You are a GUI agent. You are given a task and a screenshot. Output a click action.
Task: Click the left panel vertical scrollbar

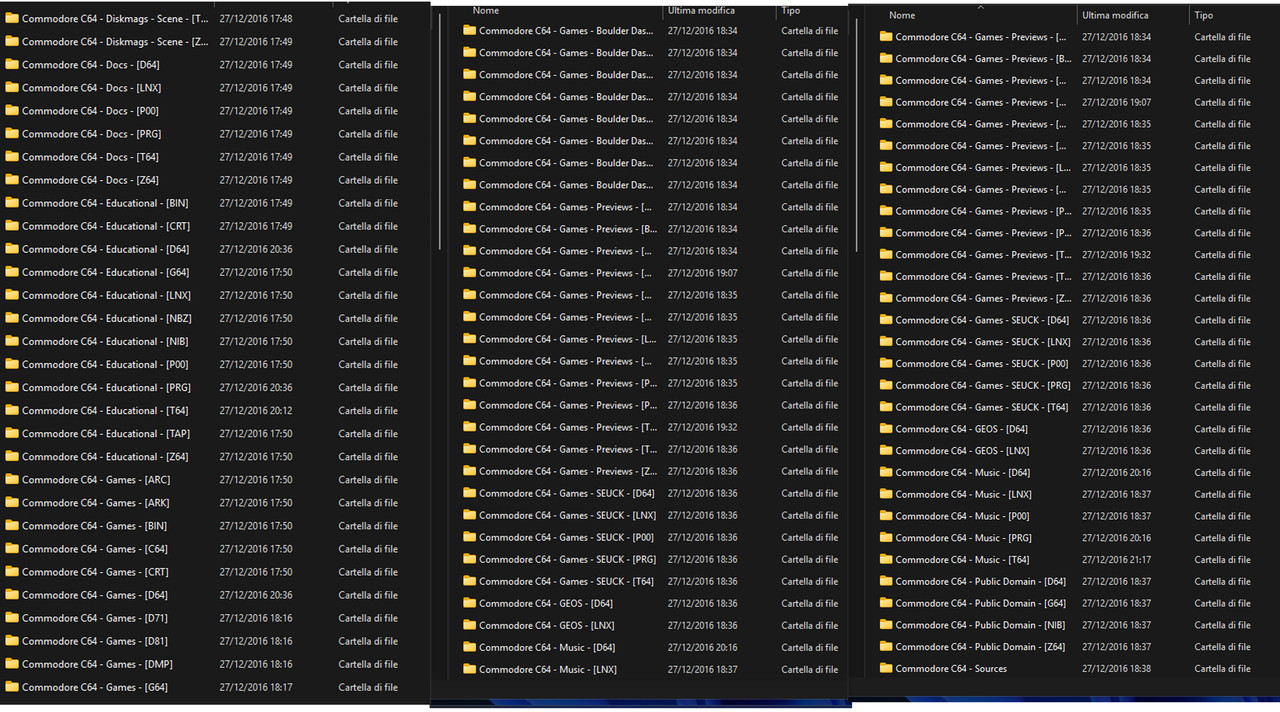(x=439, y=130)
